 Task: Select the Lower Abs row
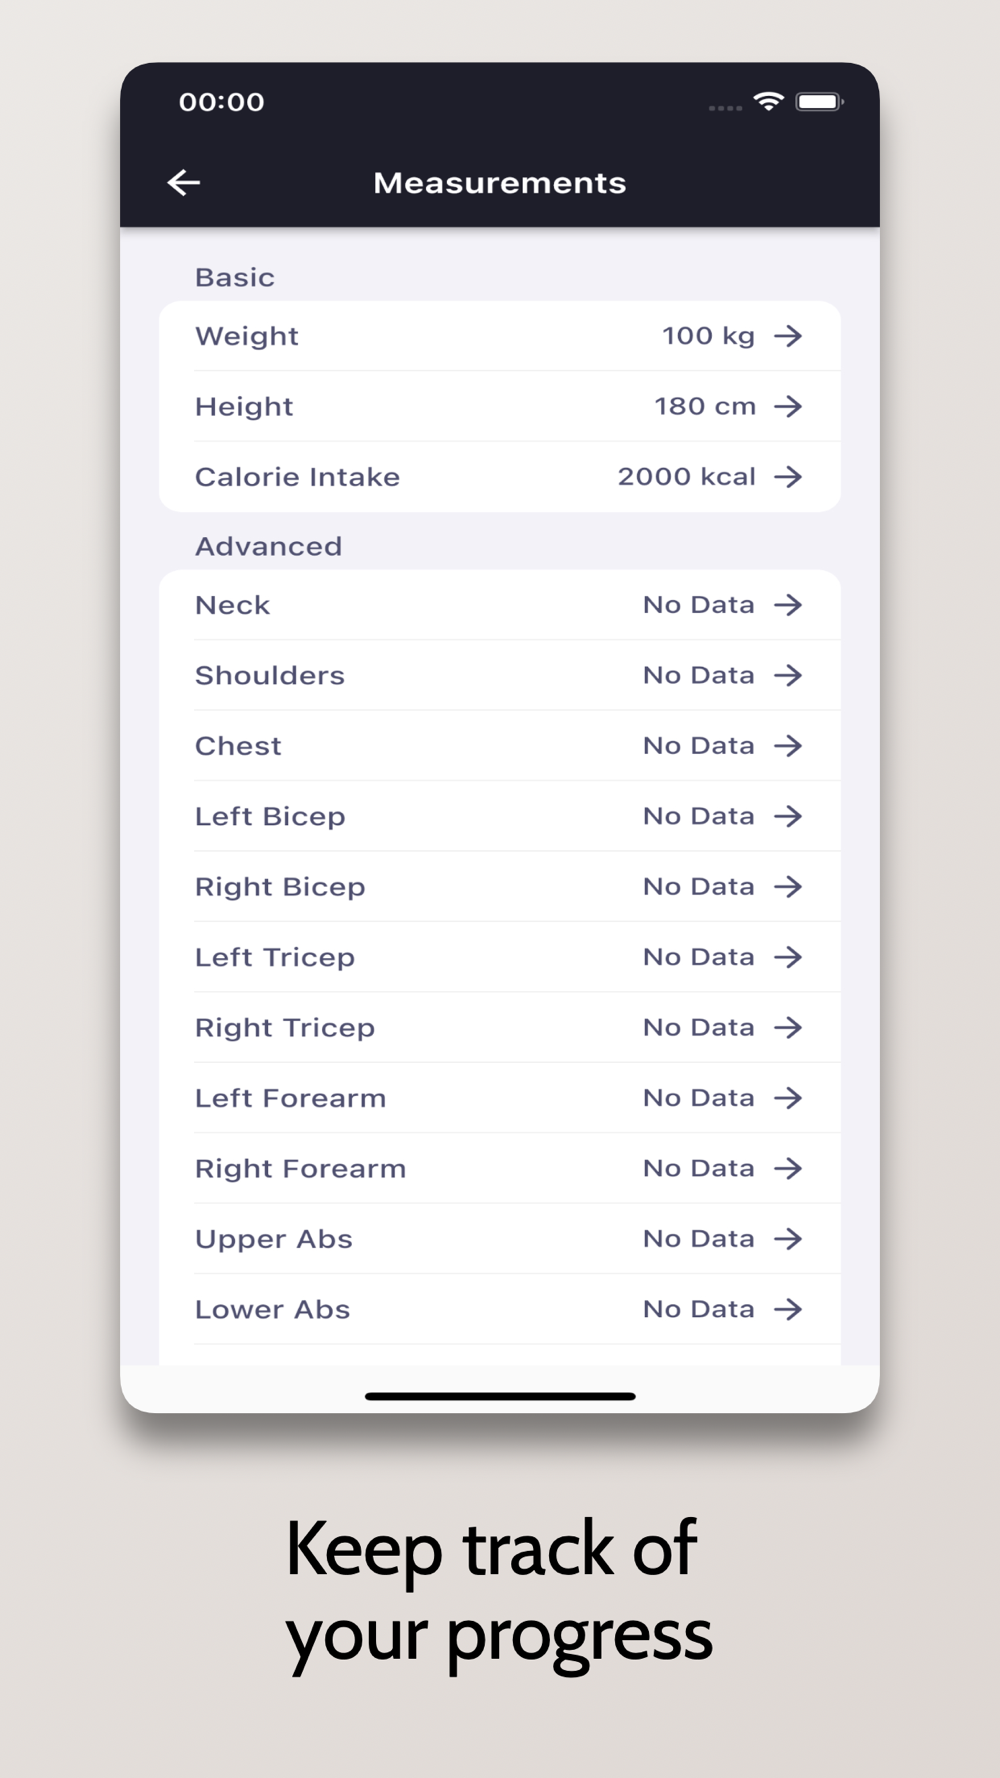pos(498,1309)
